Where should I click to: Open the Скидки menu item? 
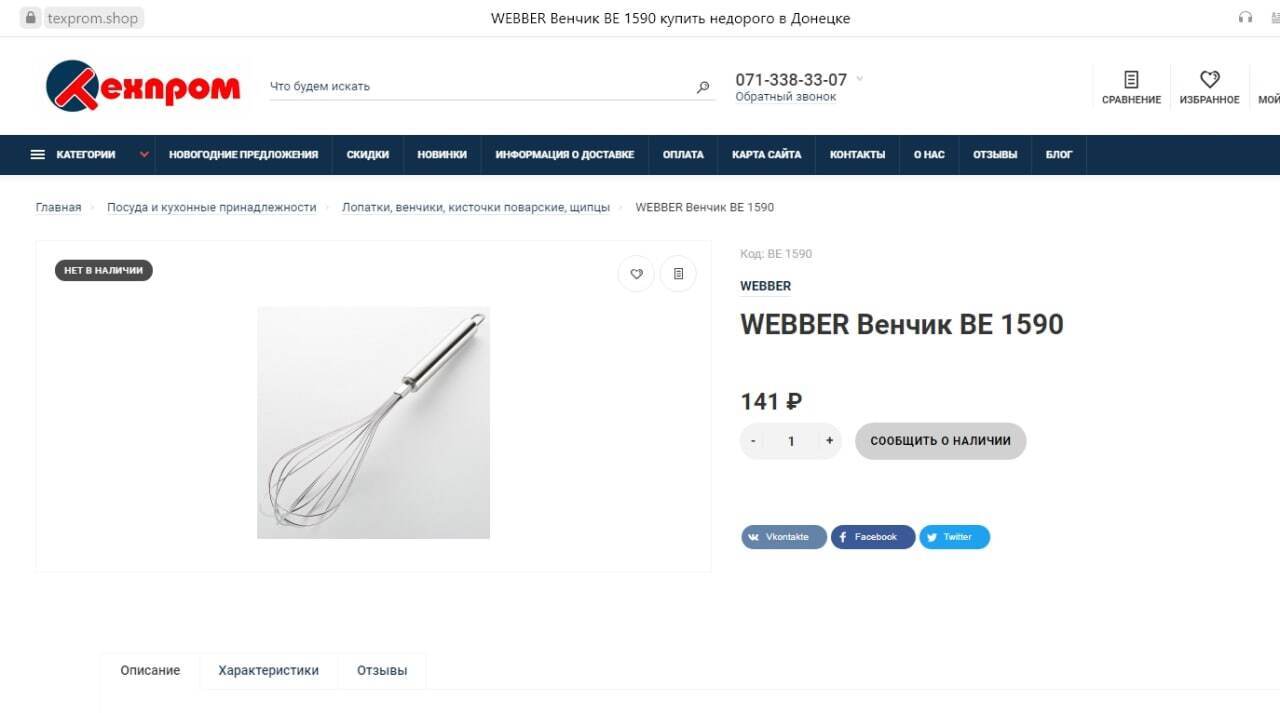pos(368,155)
